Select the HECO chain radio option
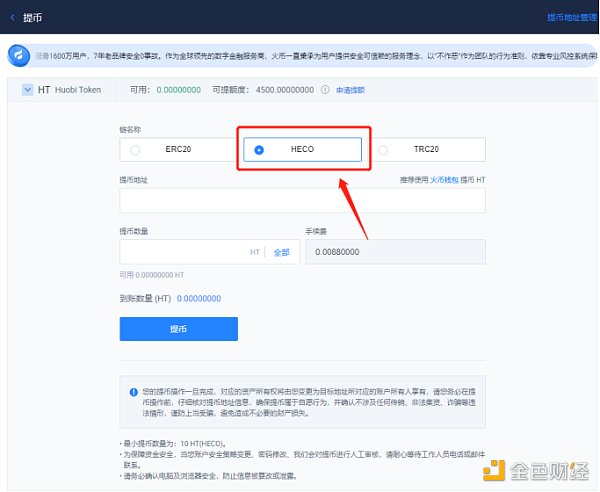Viewport: 600px width, 492px height. pyautogui.click(x=260, y=150)
